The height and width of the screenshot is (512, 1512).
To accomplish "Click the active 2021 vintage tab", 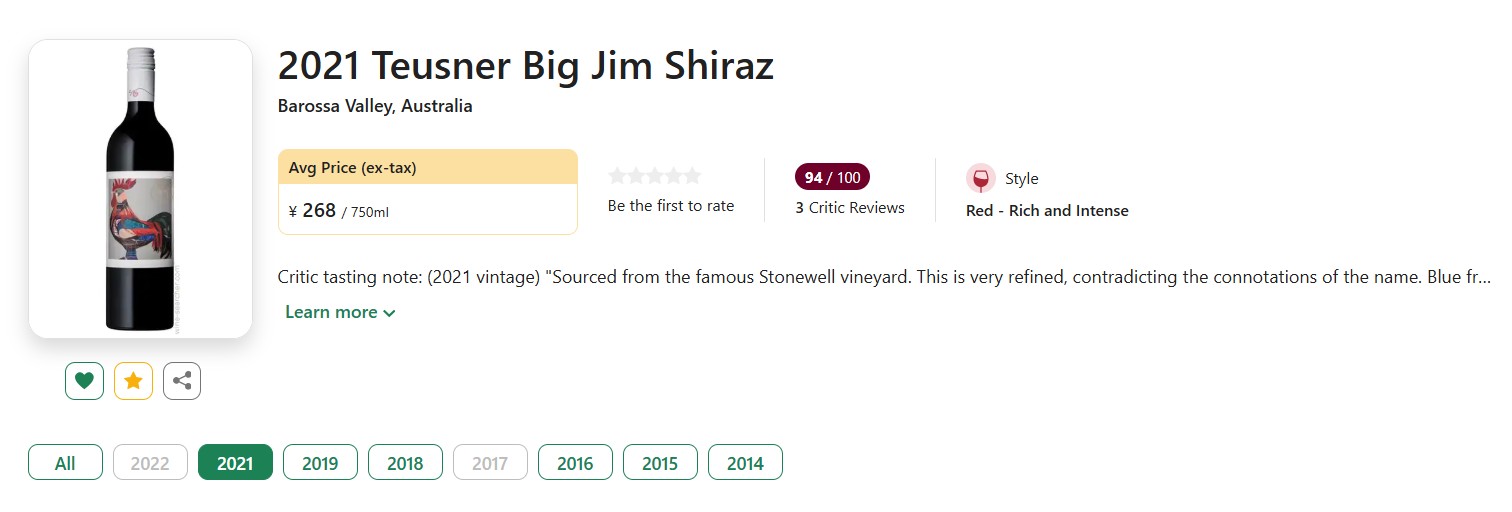I will pyautogui.click(x=235, y=463).
